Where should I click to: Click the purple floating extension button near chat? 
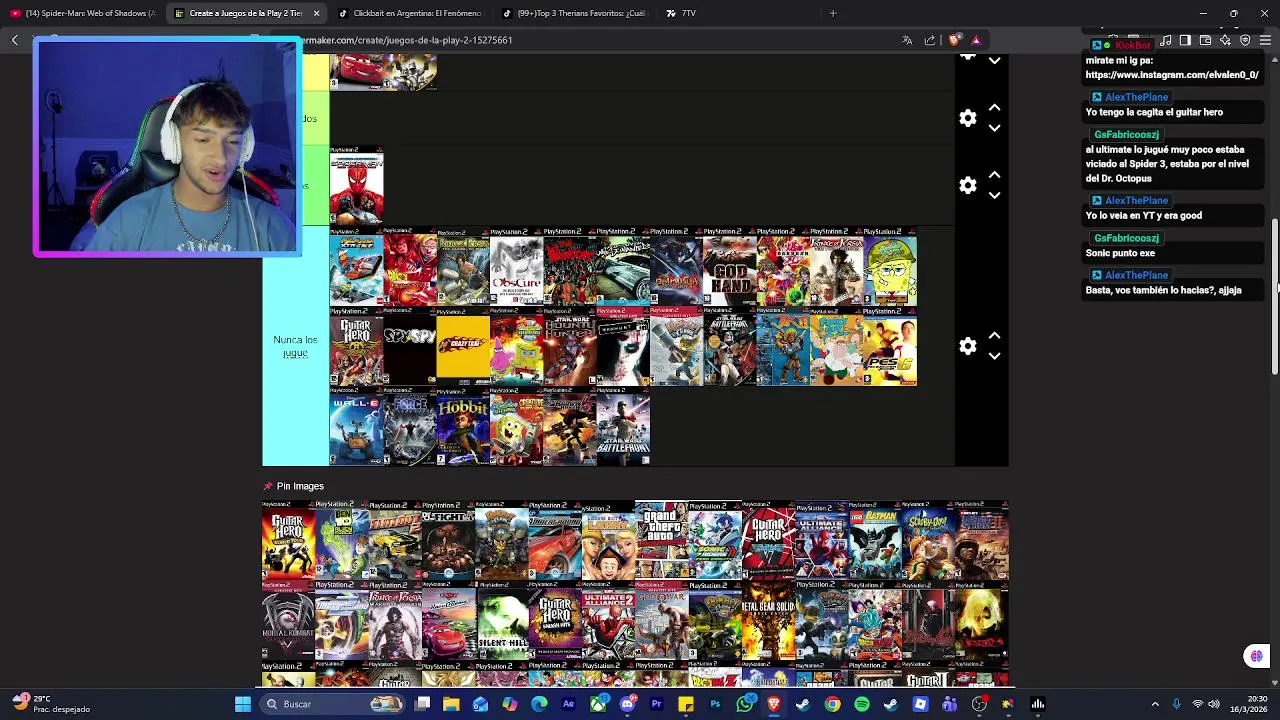(x=1256, y=656)
